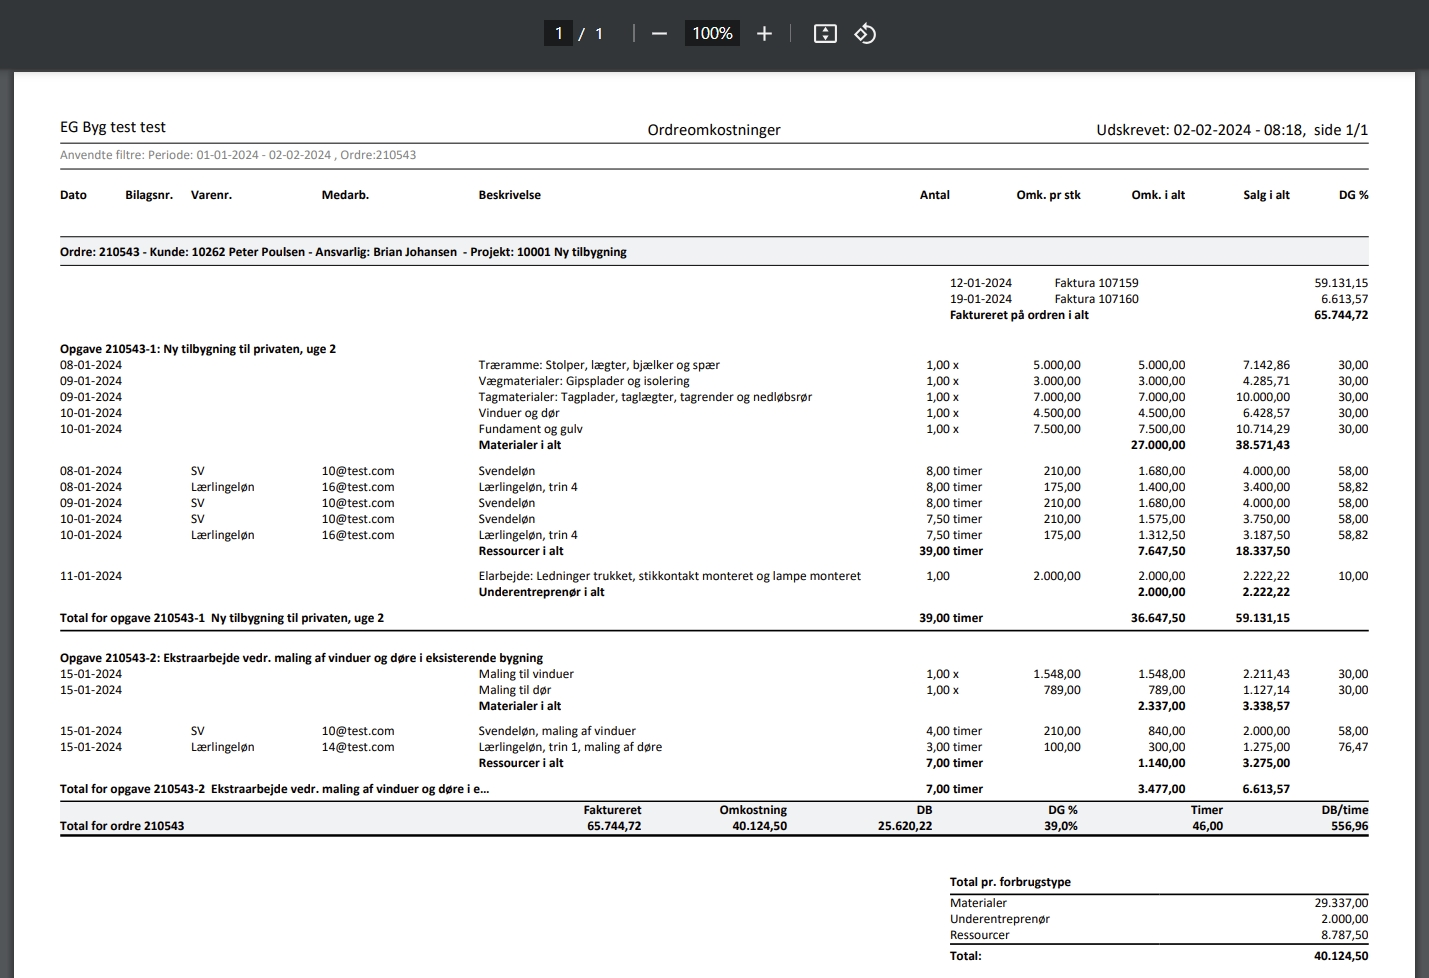Viewport: 1429px width, 978px height.
Task: Select the Total pr. forbrugstype heading
Action: coord(1010,882)
